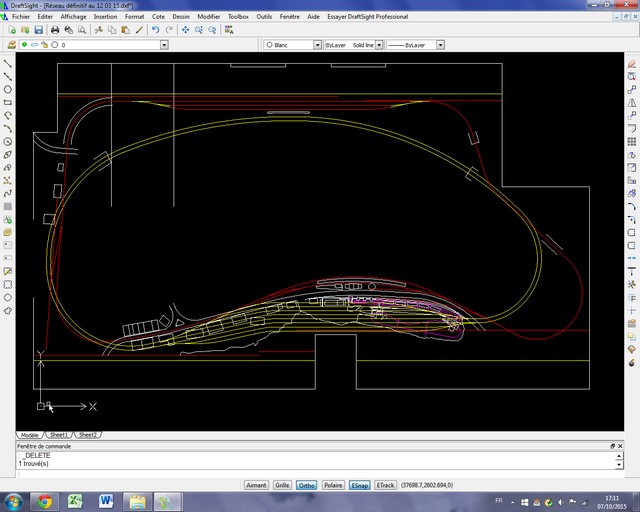Toggle layer 0 visibility green dot
The image size is (640, 512).
tap(24, 45)
